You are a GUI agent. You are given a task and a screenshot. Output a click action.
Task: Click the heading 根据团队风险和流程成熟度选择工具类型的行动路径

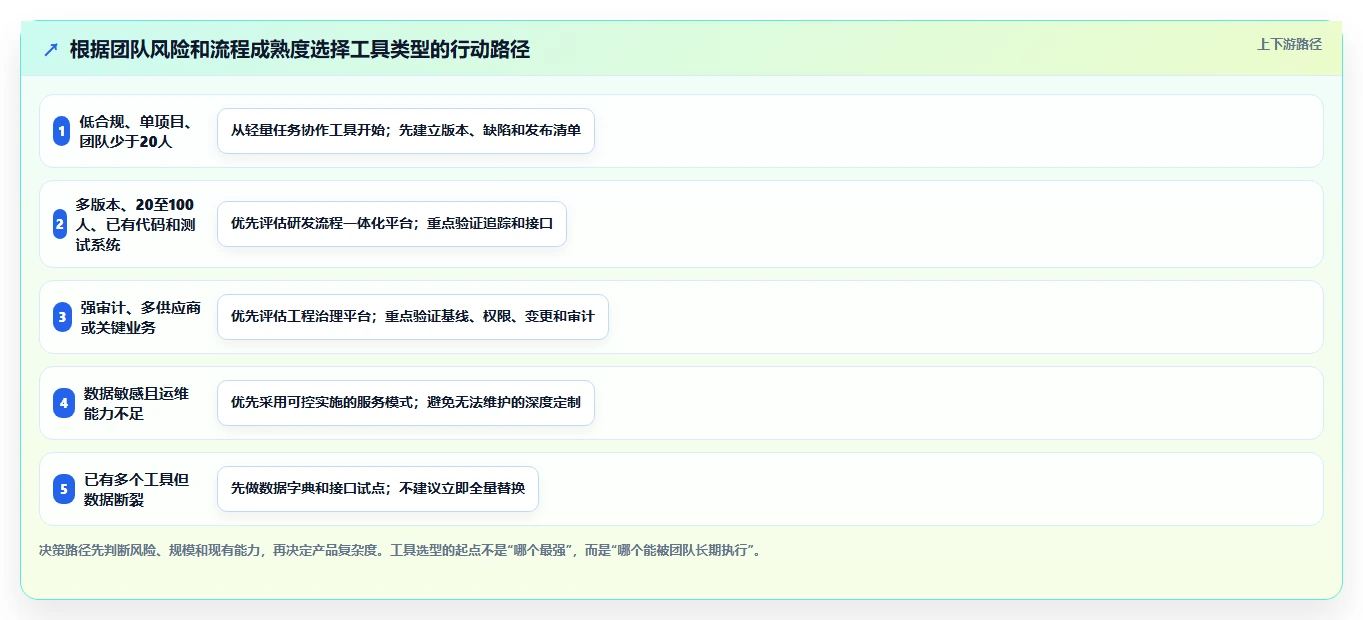coord(299,49)
